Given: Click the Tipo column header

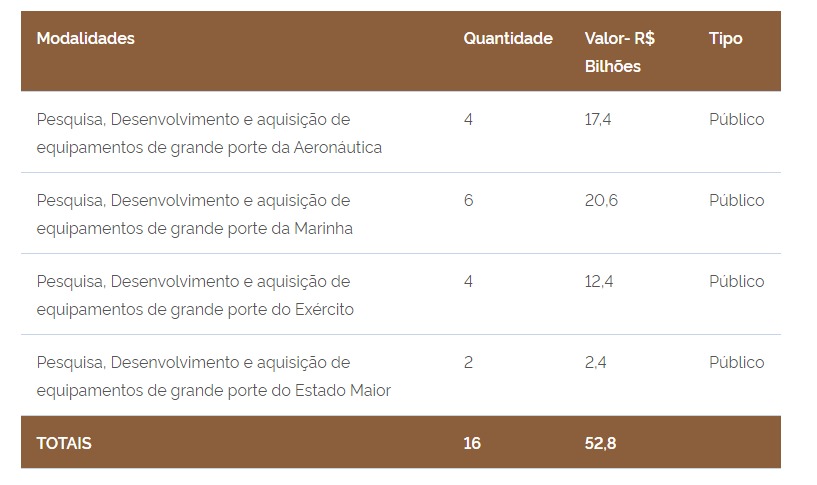Looking at the screenshot, I should point(725,39).
